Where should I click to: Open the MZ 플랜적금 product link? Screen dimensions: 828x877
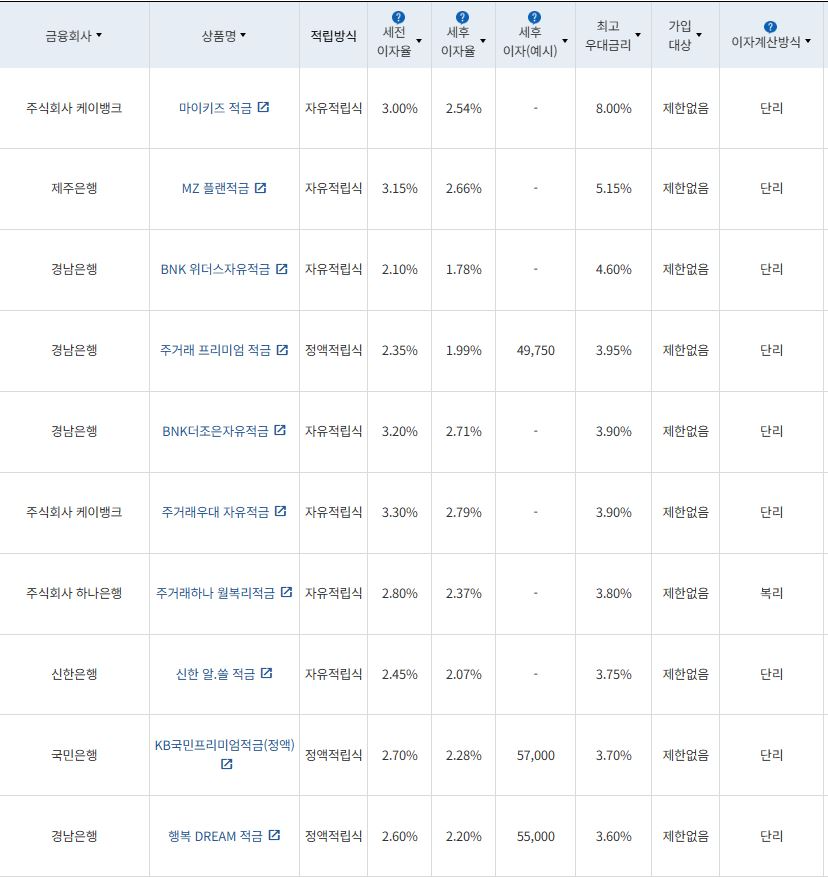pos(215,188)
